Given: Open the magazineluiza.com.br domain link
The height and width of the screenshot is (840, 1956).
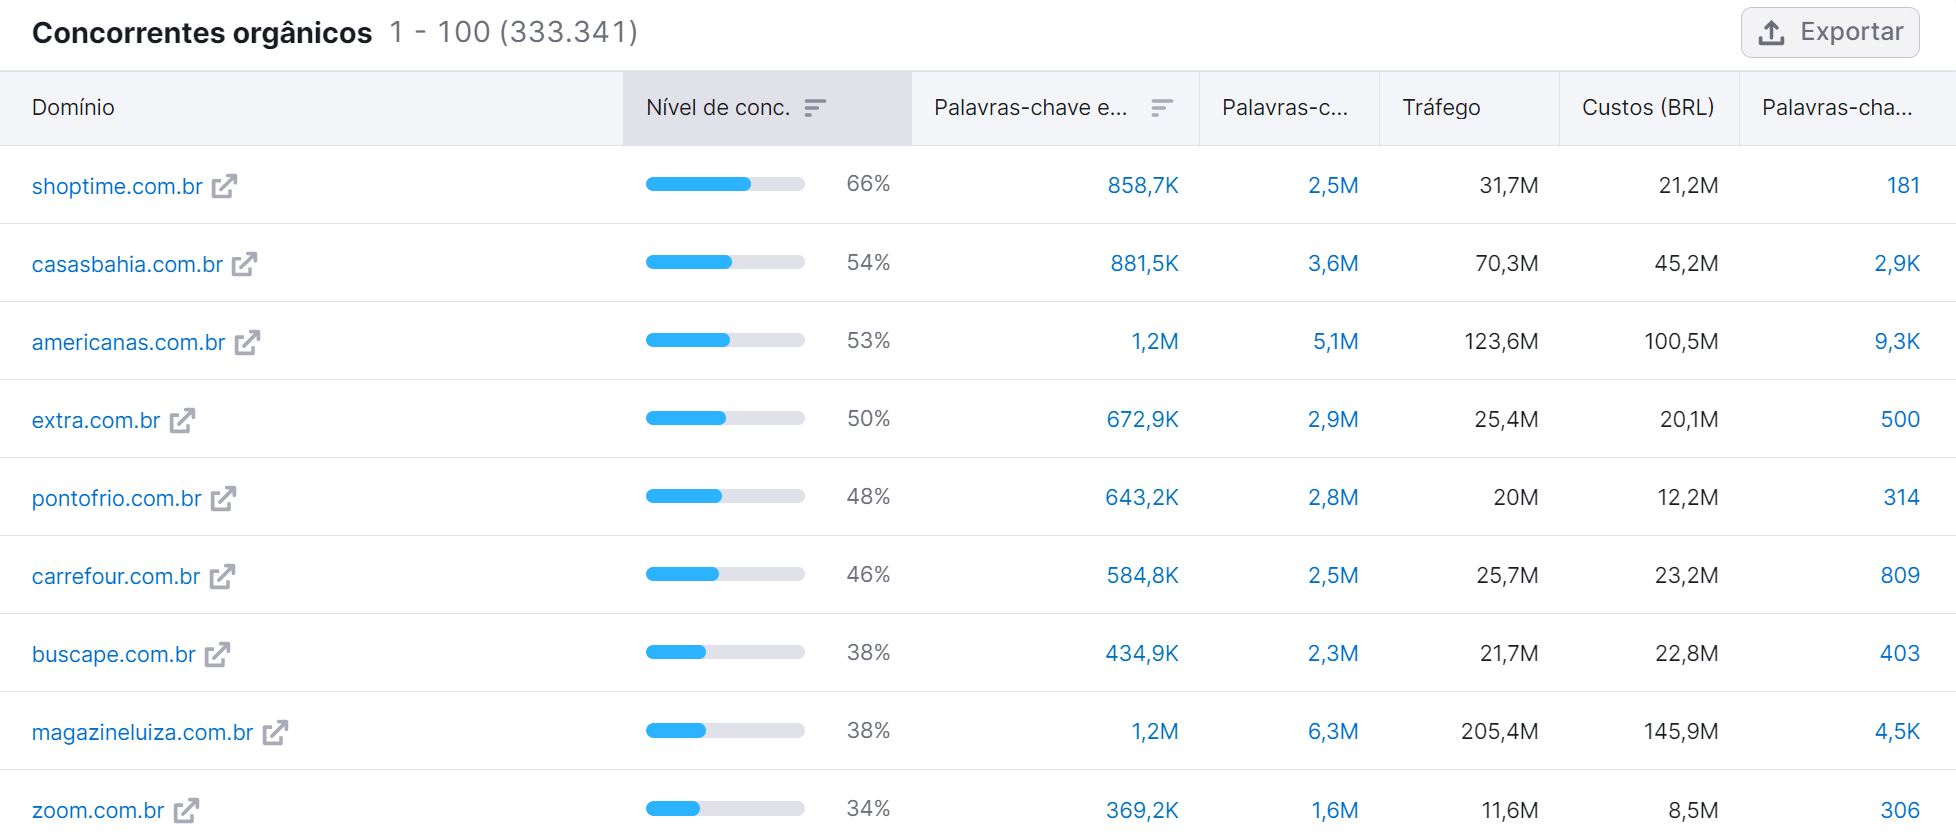Looking at the screenshot, I should 142,732.
